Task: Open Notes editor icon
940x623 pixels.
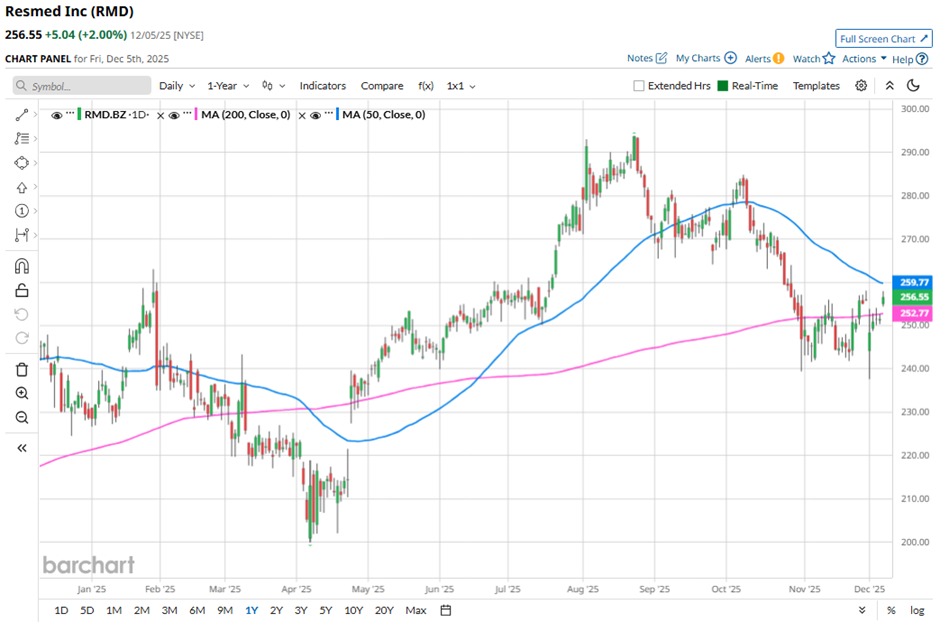Action: [x=661, y=58]
